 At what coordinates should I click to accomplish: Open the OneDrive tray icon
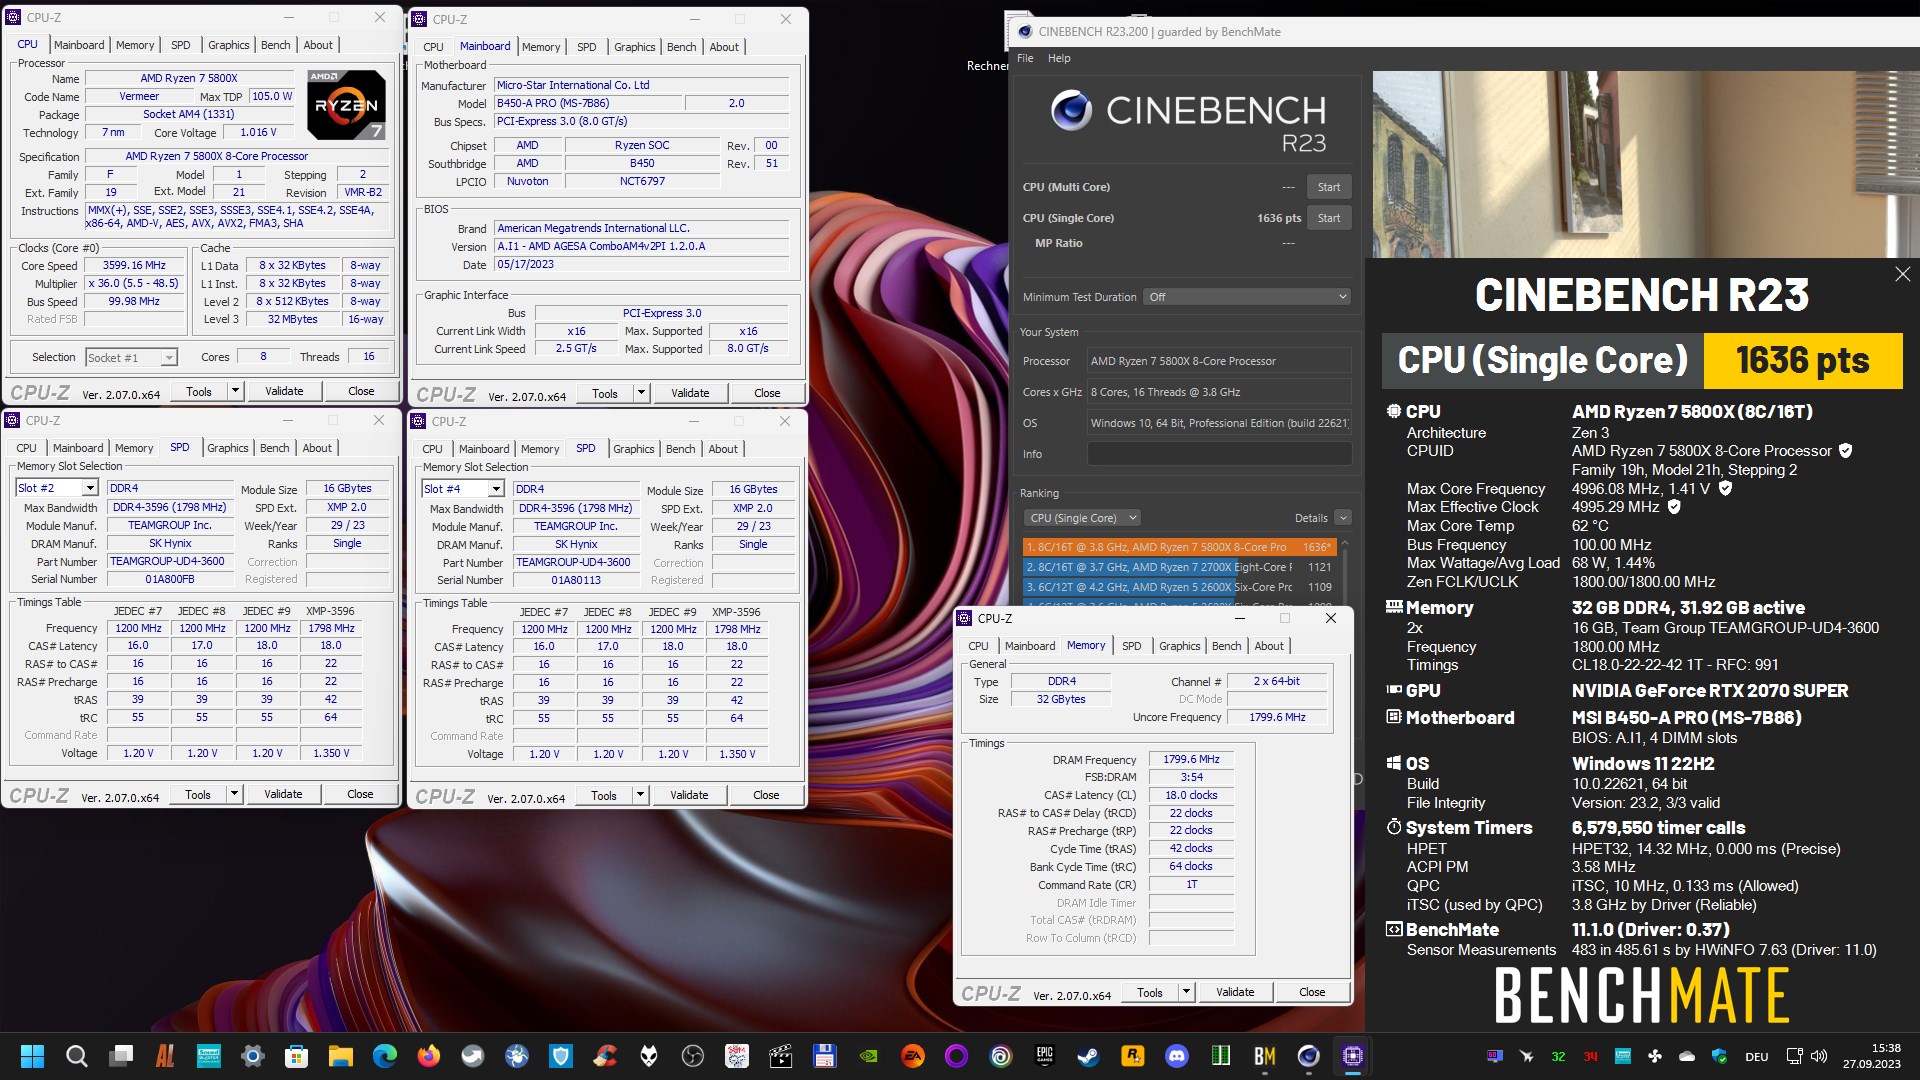click(1687, 1056)
